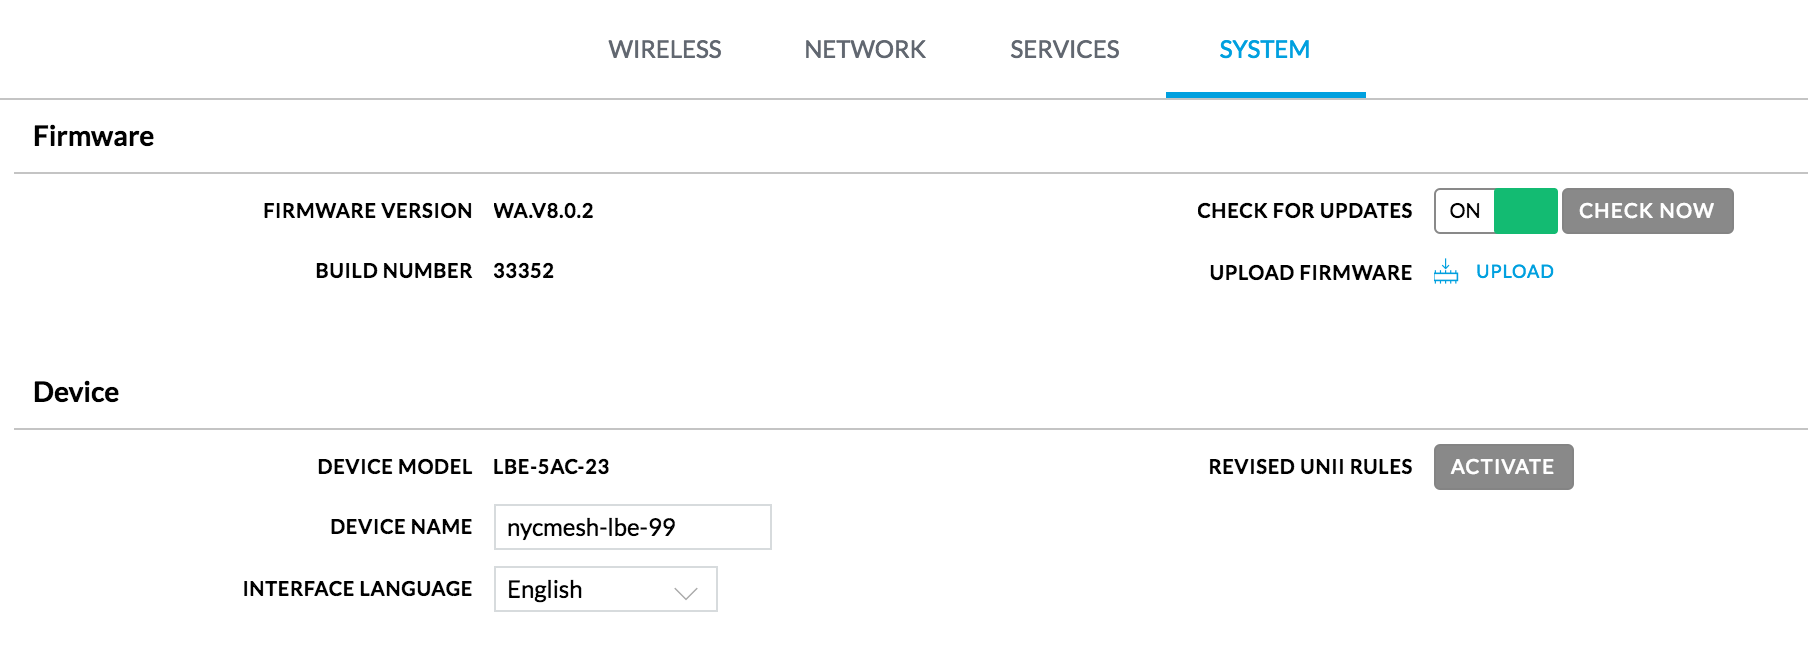Viewport: 1808px width, 650px height.
Task: Focus the Device Name field nycmesh-lbe-99
Action: coord(633,527)
